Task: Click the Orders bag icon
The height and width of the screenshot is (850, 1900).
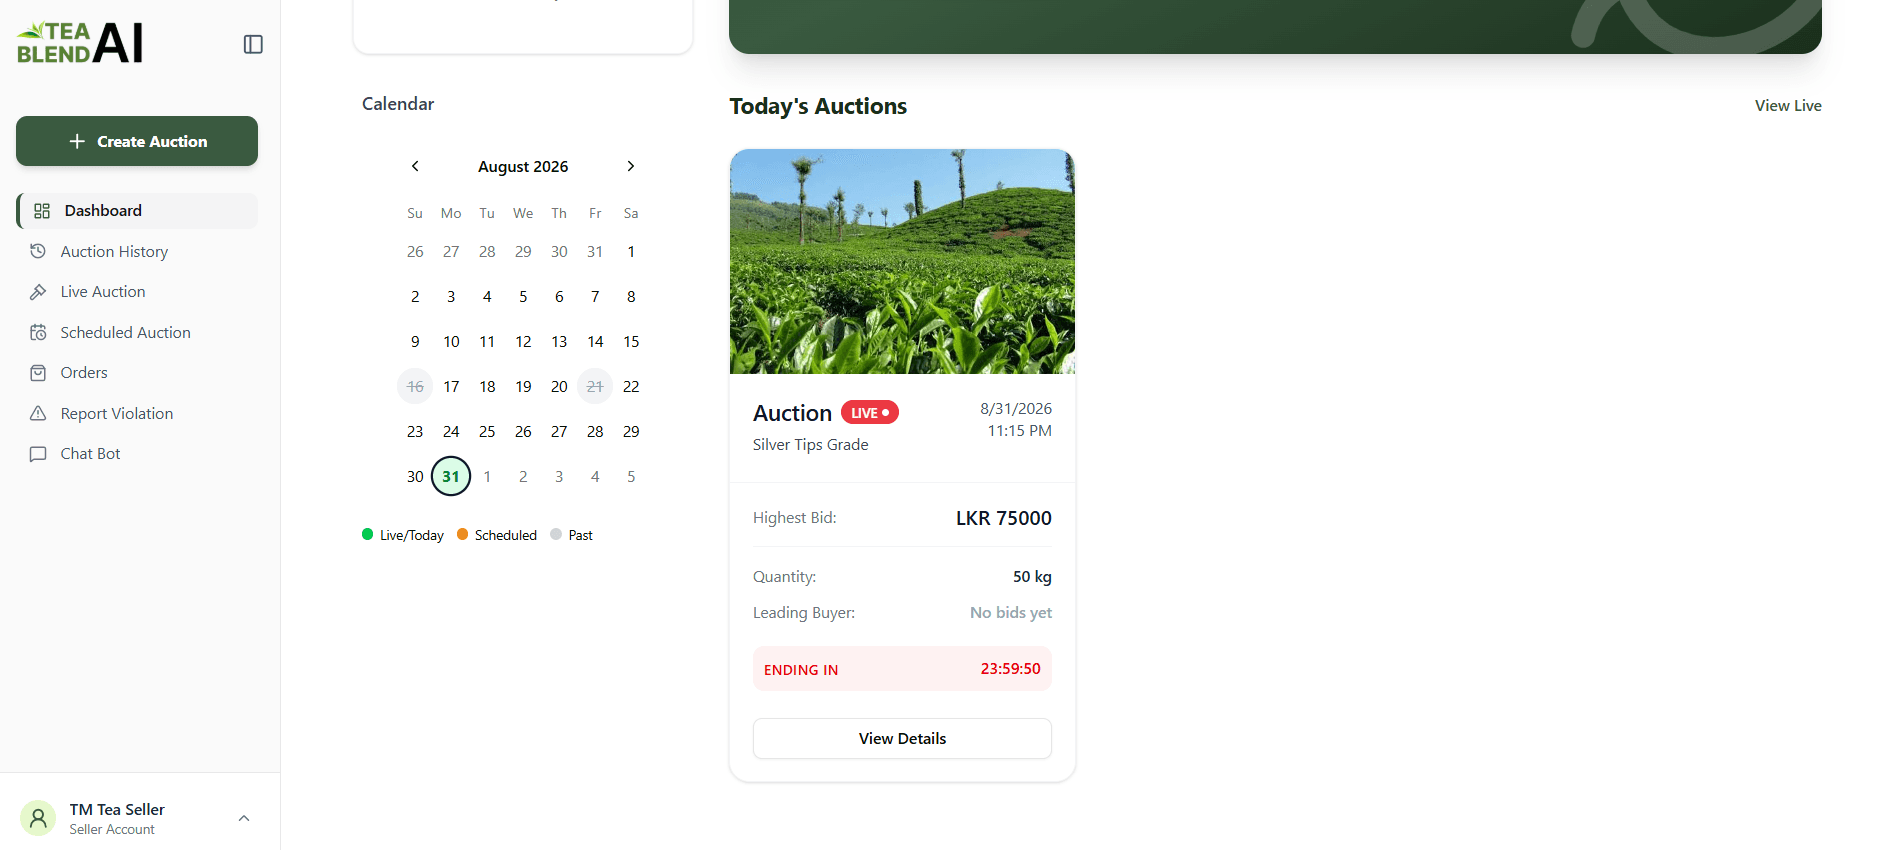Action: 38,373
